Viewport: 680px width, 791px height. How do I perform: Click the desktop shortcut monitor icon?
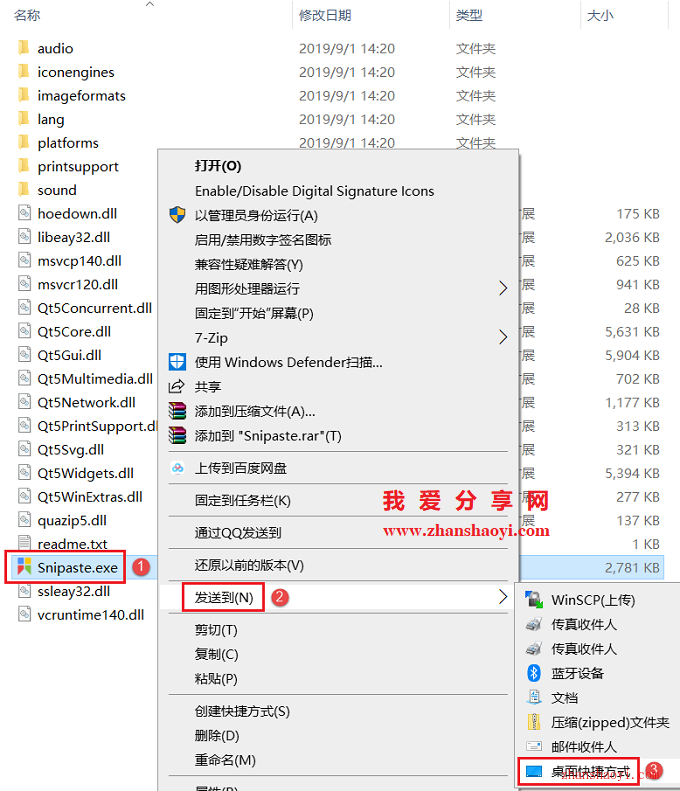(x=534, y=771)
